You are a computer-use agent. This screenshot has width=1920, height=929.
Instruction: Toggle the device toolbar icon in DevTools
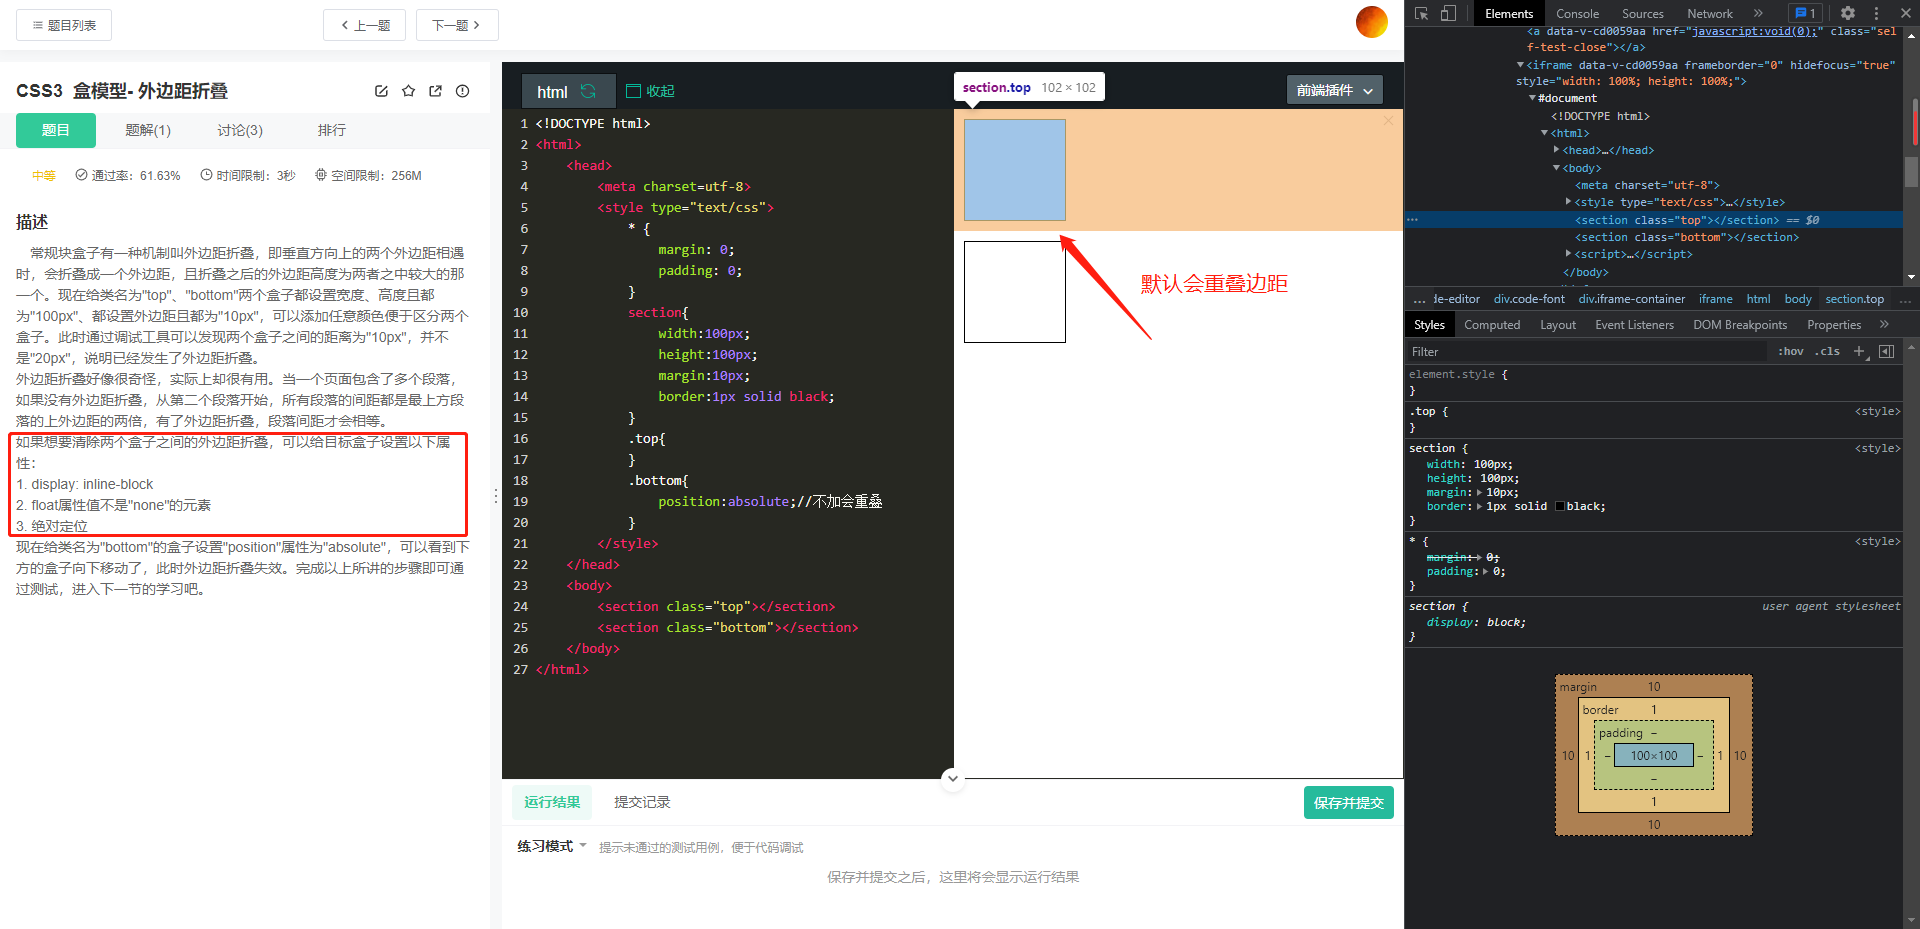tap(1448, 13)
